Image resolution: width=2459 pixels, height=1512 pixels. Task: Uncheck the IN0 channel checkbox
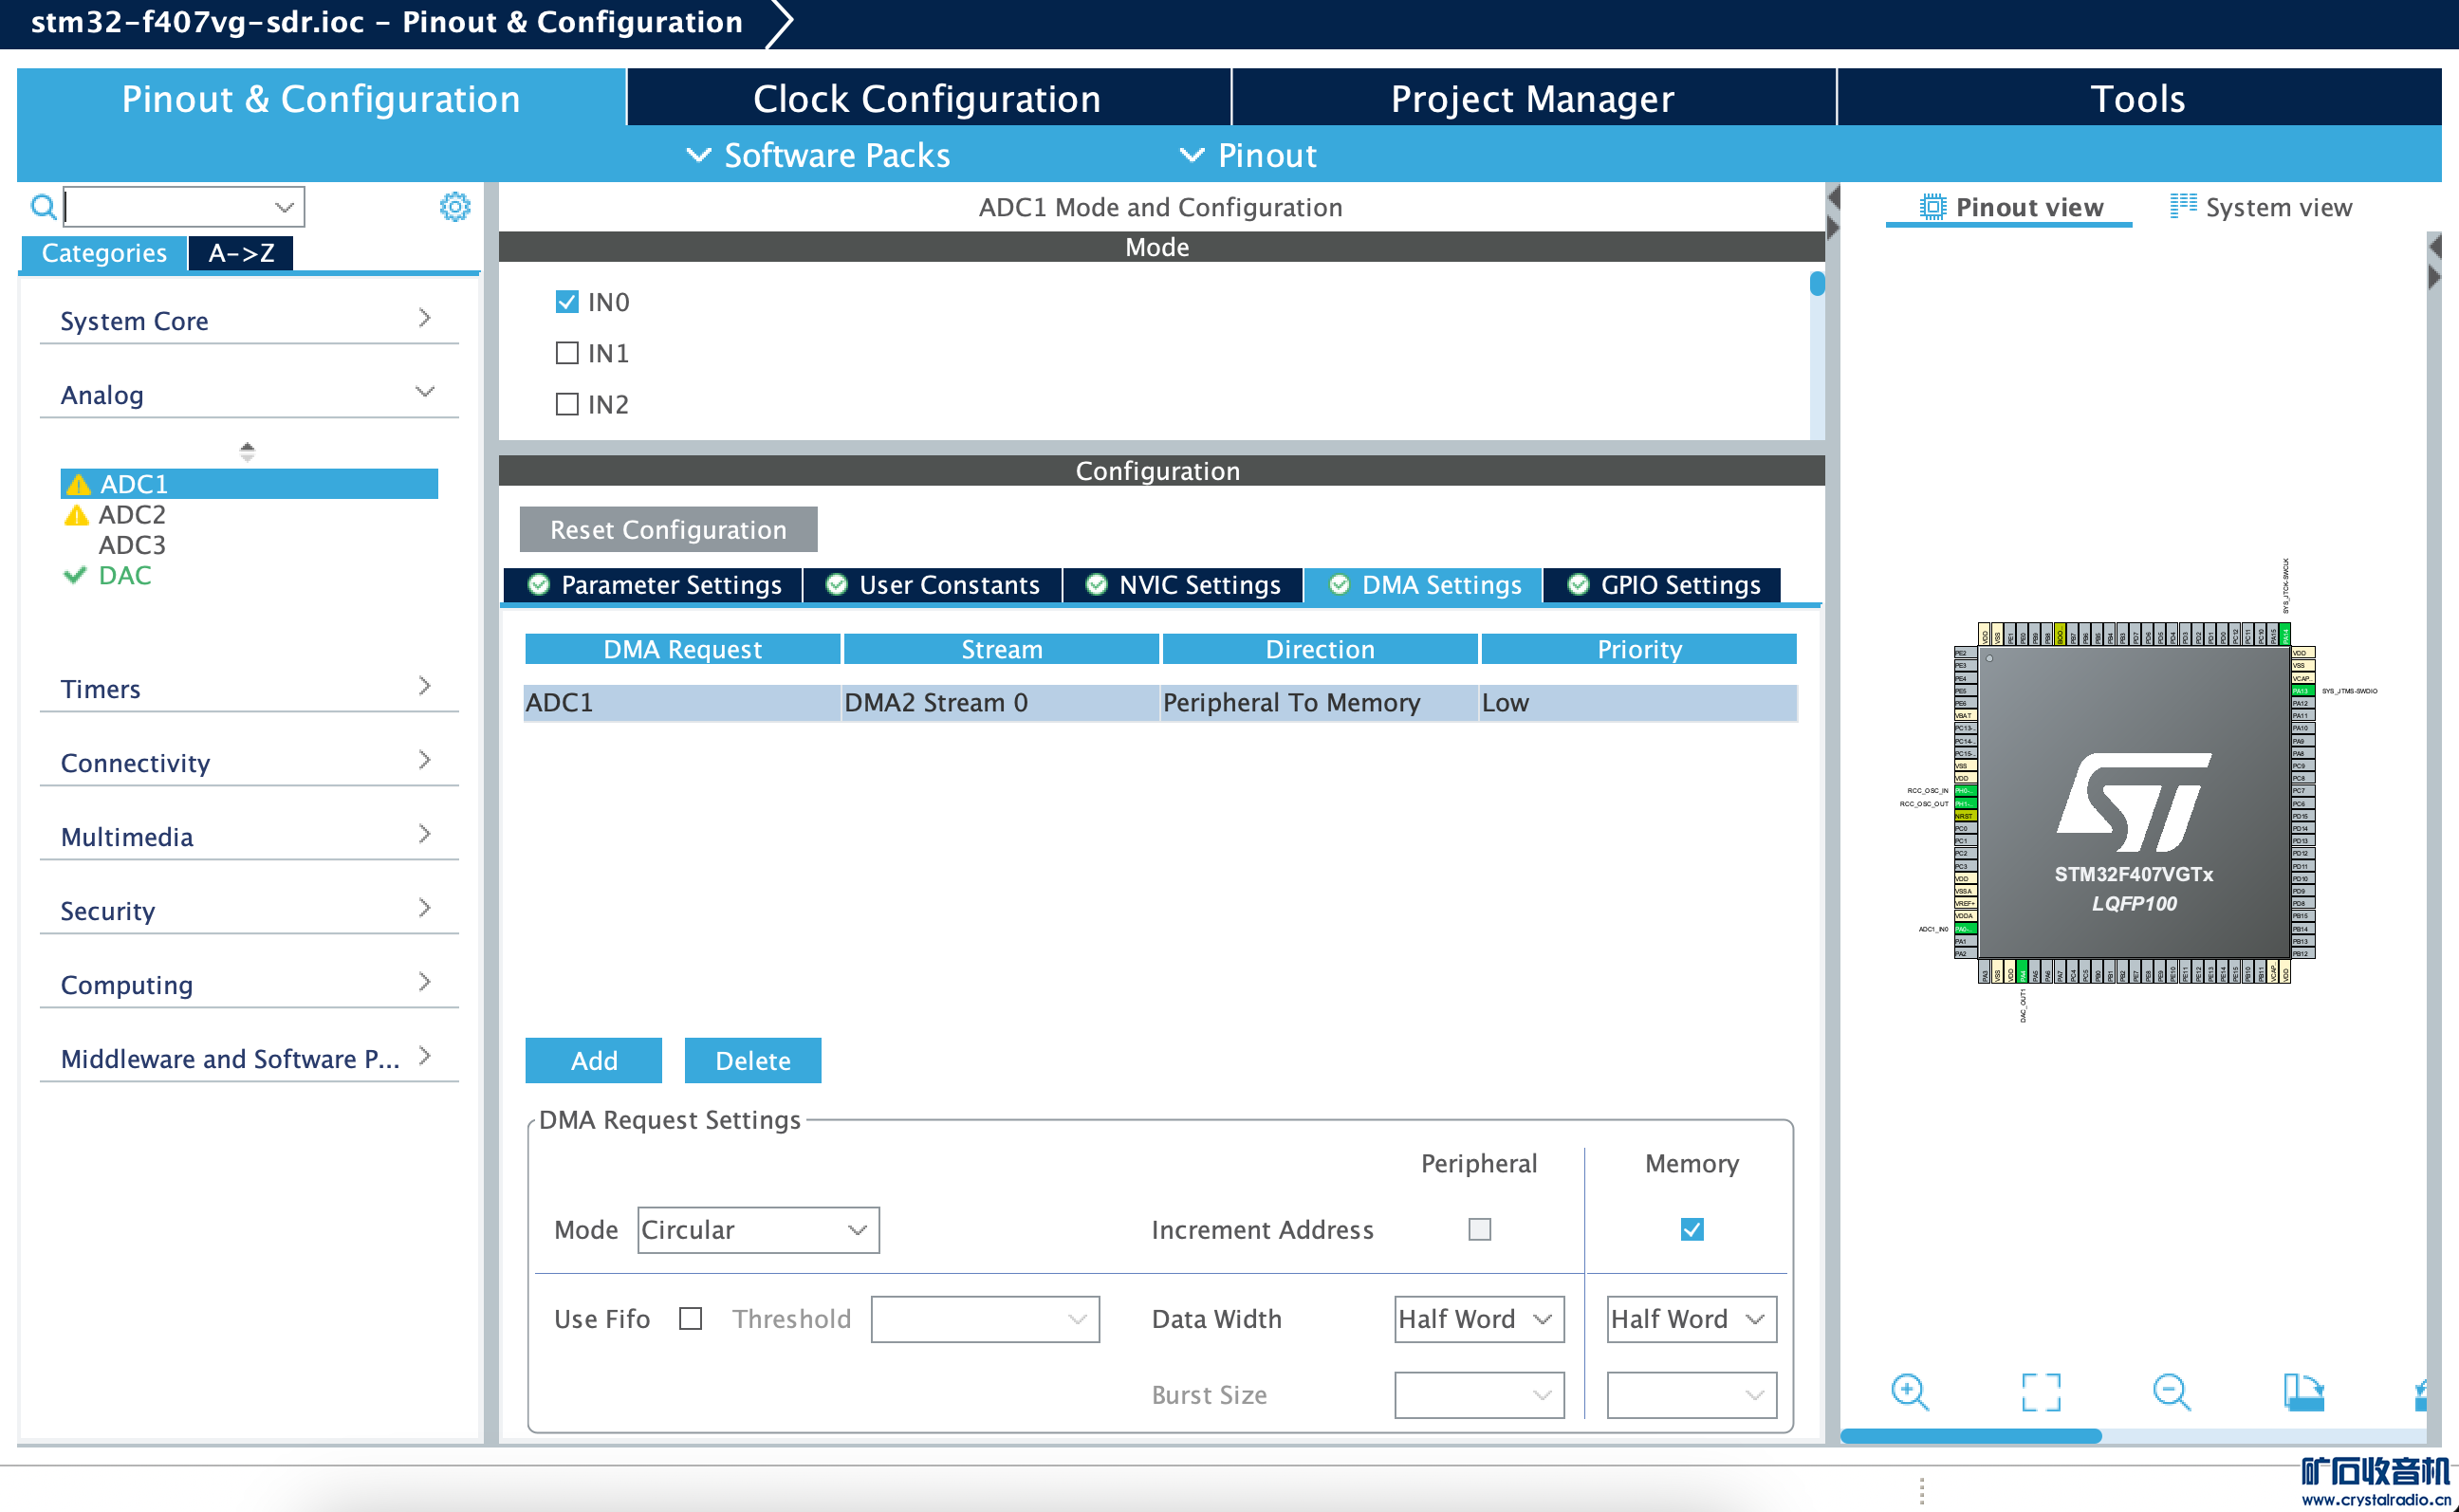[567, 302]
